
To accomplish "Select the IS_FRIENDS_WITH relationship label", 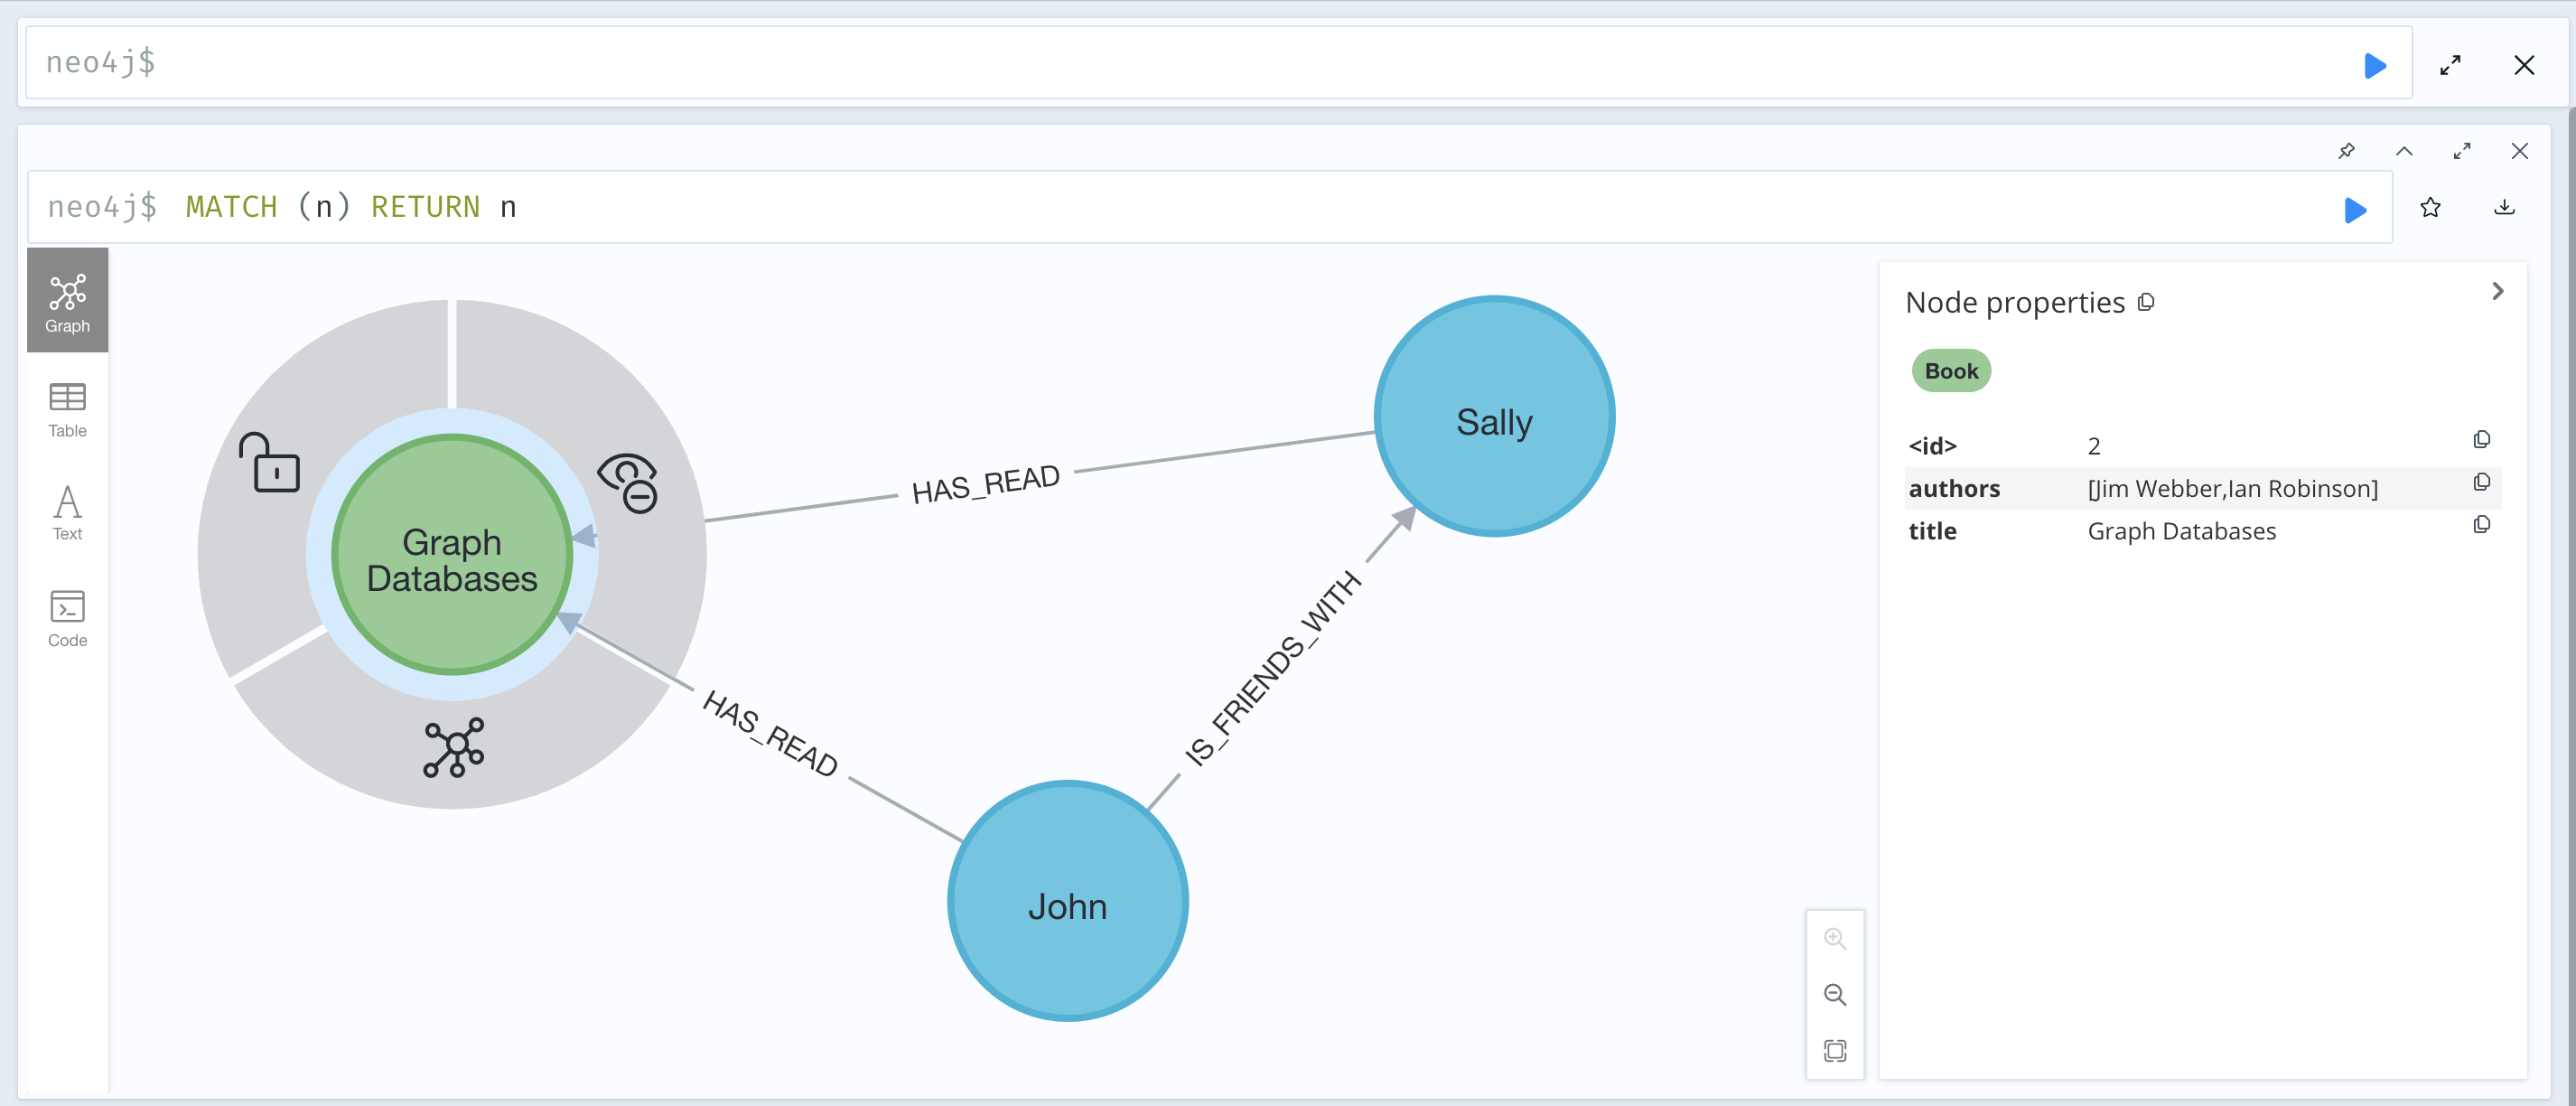I will click(1272, 668).
